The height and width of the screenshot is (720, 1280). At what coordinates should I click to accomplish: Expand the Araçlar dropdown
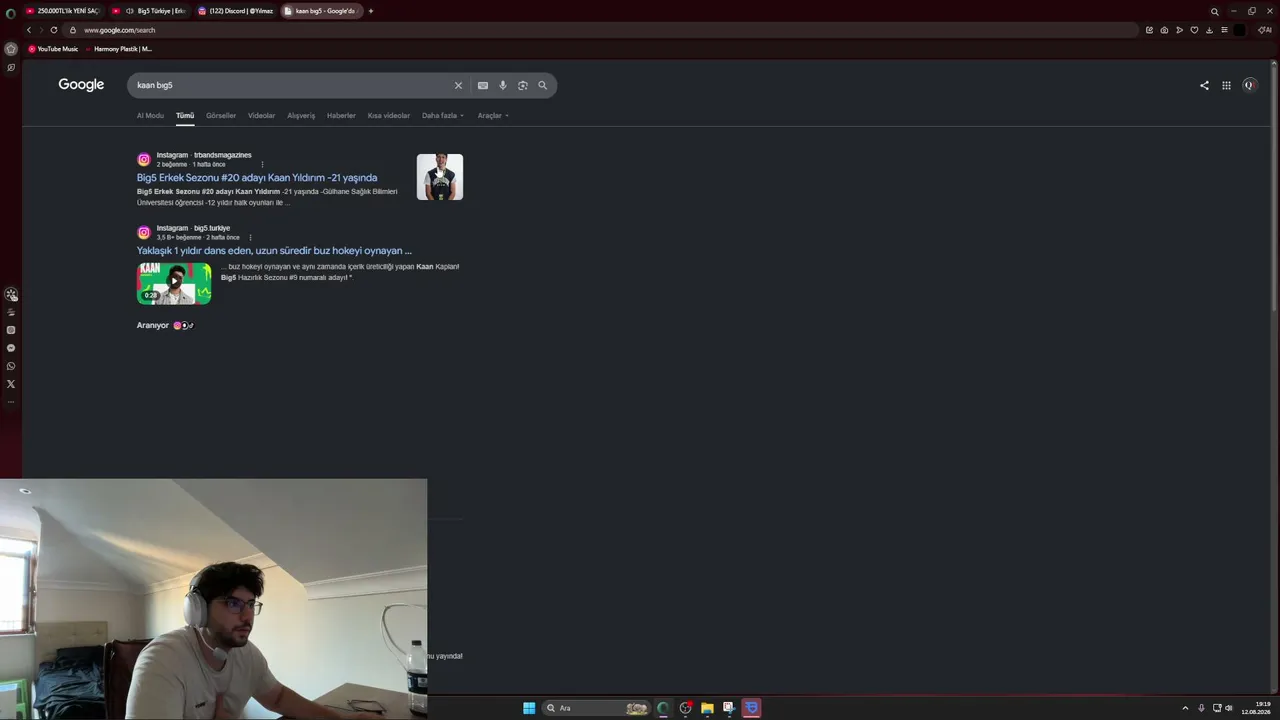pos(493,115)
